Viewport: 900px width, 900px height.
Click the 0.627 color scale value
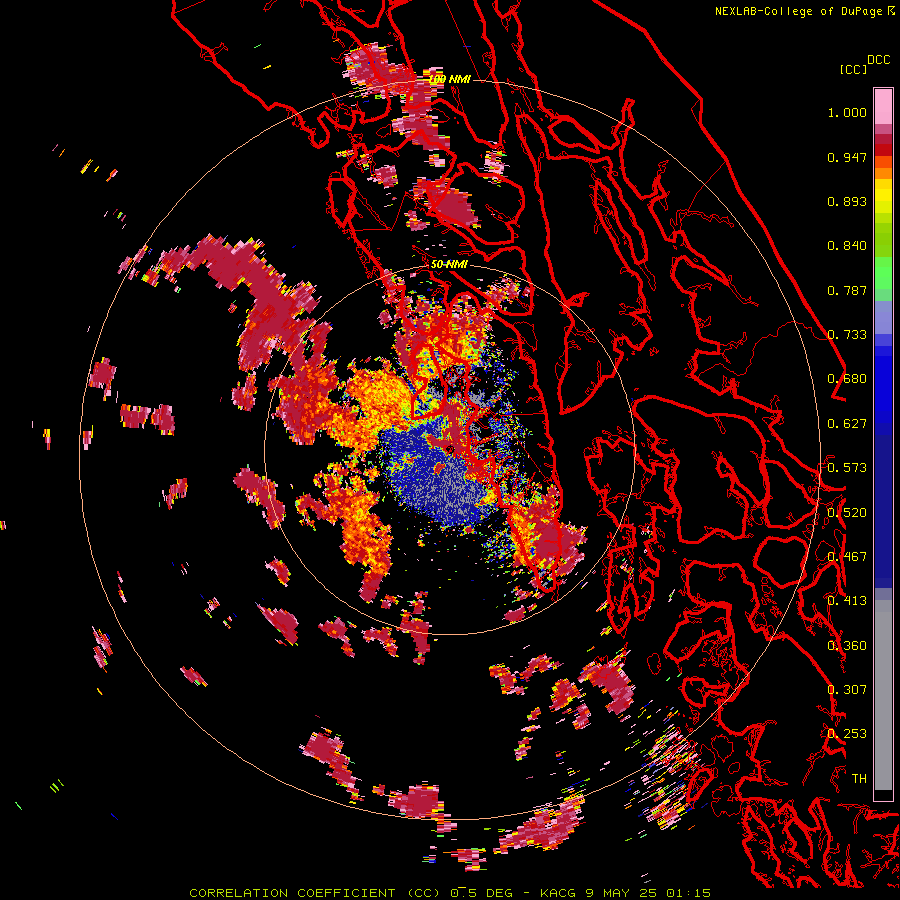tap(847, 424)
